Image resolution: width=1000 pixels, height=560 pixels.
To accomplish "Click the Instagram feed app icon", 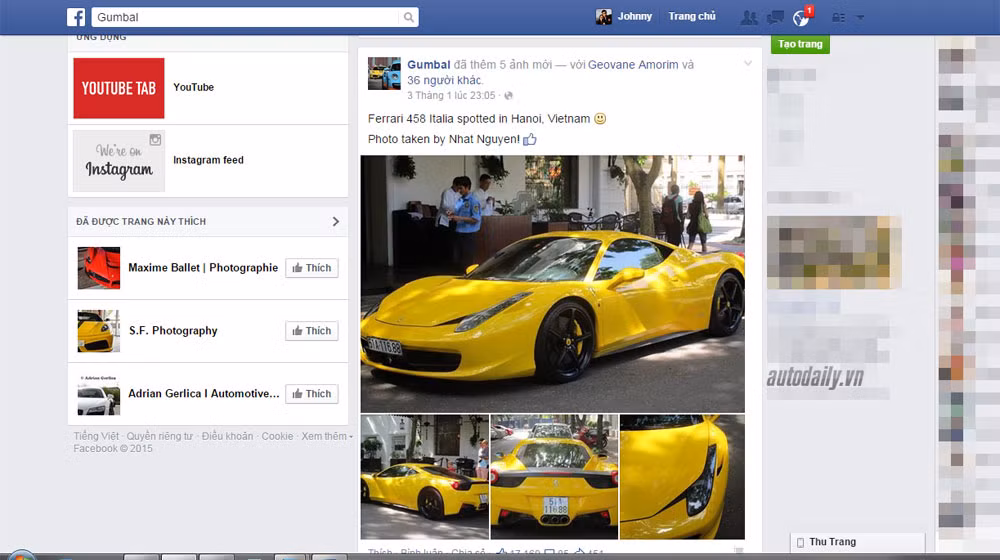I will pyautogui.click(x=119, y=160).
